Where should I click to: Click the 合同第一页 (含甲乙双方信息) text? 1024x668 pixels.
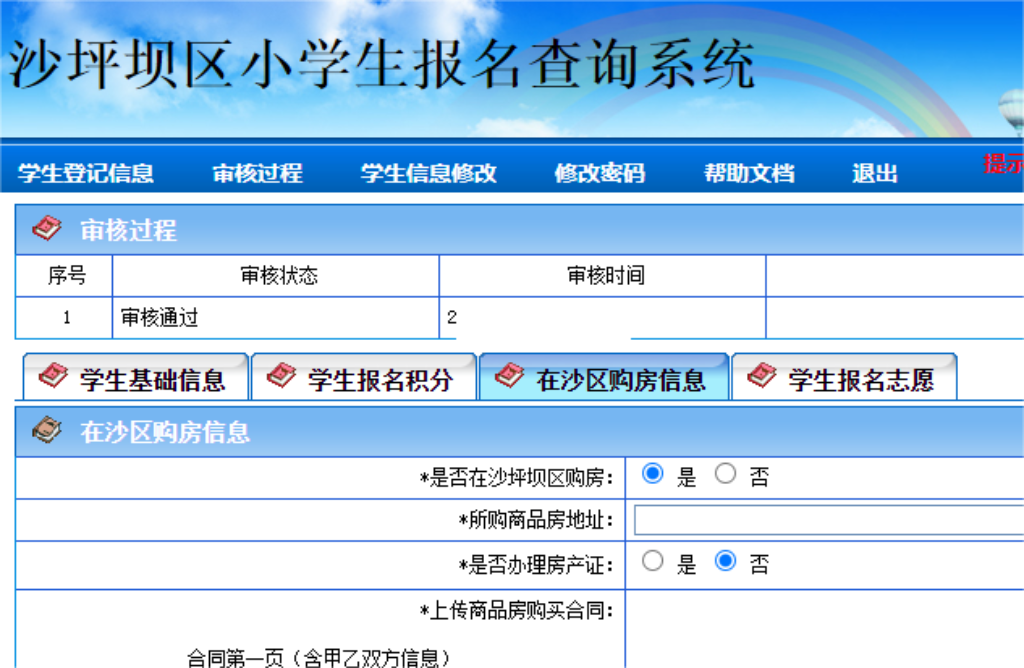pos(318,657)
